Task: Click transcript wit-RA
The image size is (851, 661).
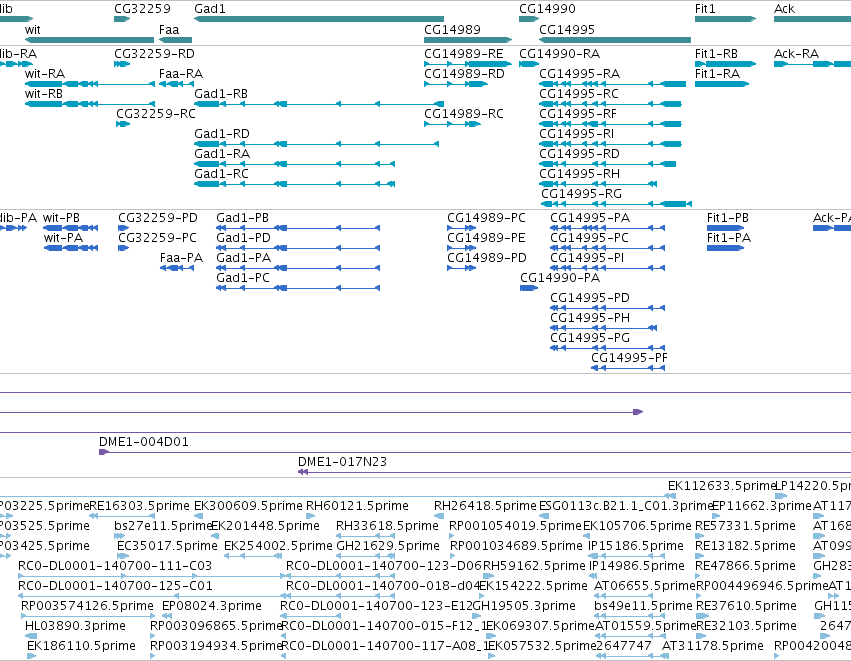Action: 90,84
